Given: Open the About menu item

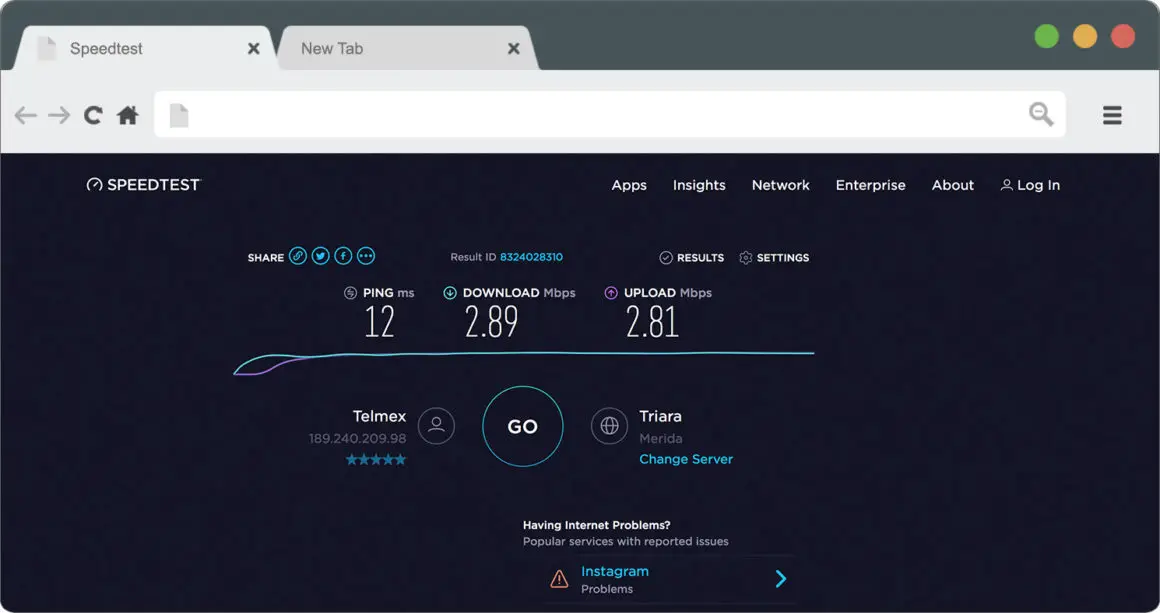Looking at the screenshot, I should (x=953, y=186).
